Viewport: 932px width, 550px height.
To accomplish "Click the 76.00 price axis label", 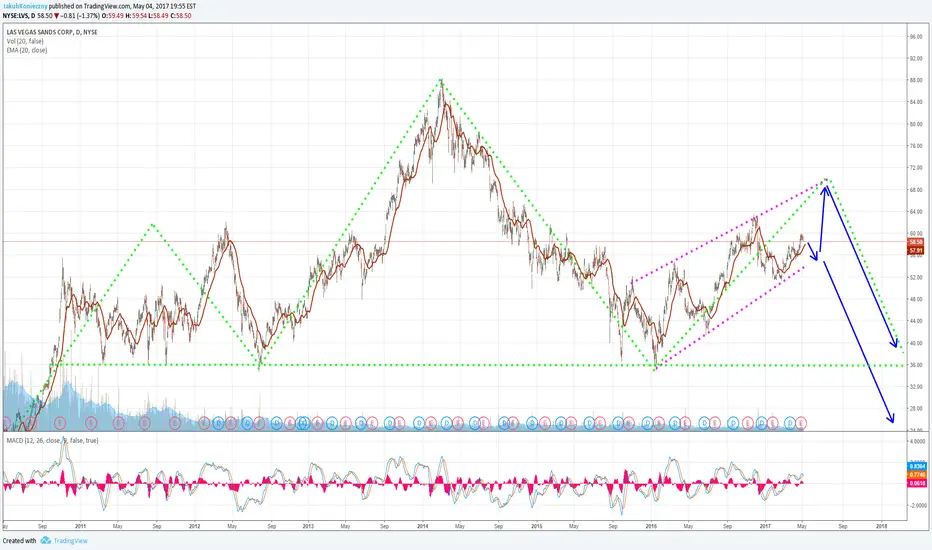I will click(915, 146).
